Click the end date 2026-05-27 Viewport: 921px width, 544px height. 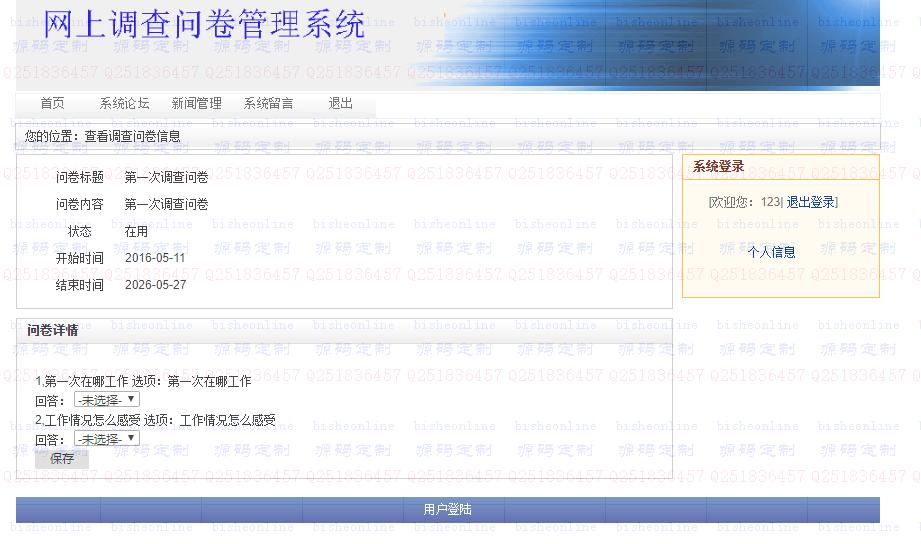(x=156, y=285)
